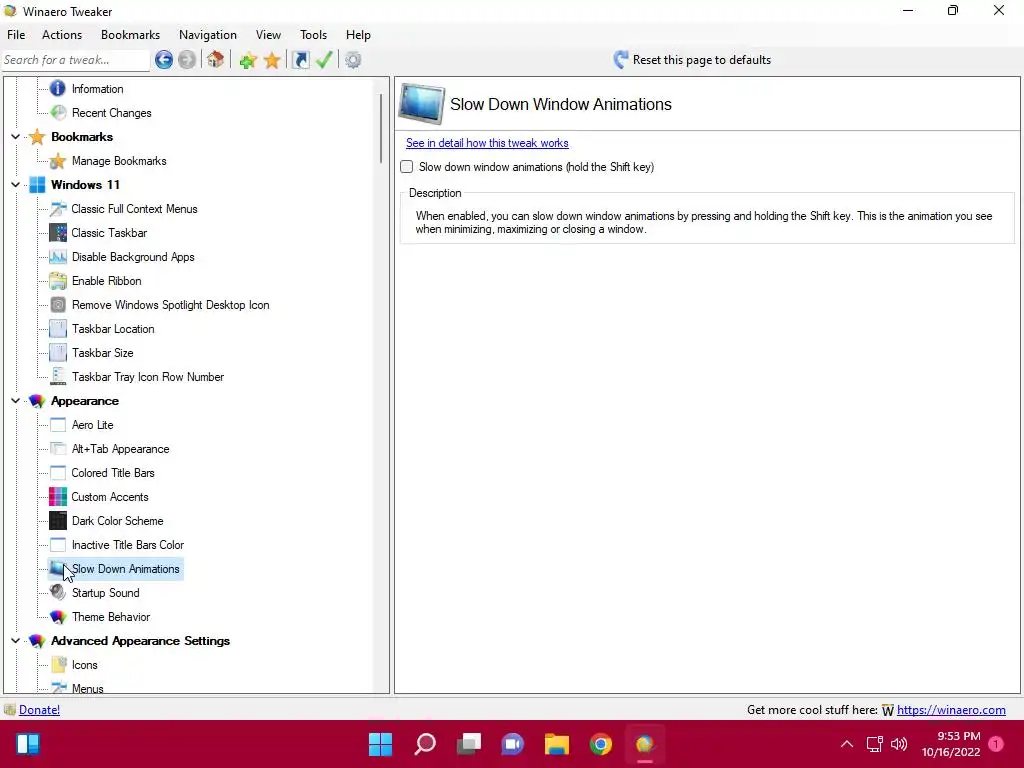
Task: Go to the Home page icon
Action: tap(215, 60)
